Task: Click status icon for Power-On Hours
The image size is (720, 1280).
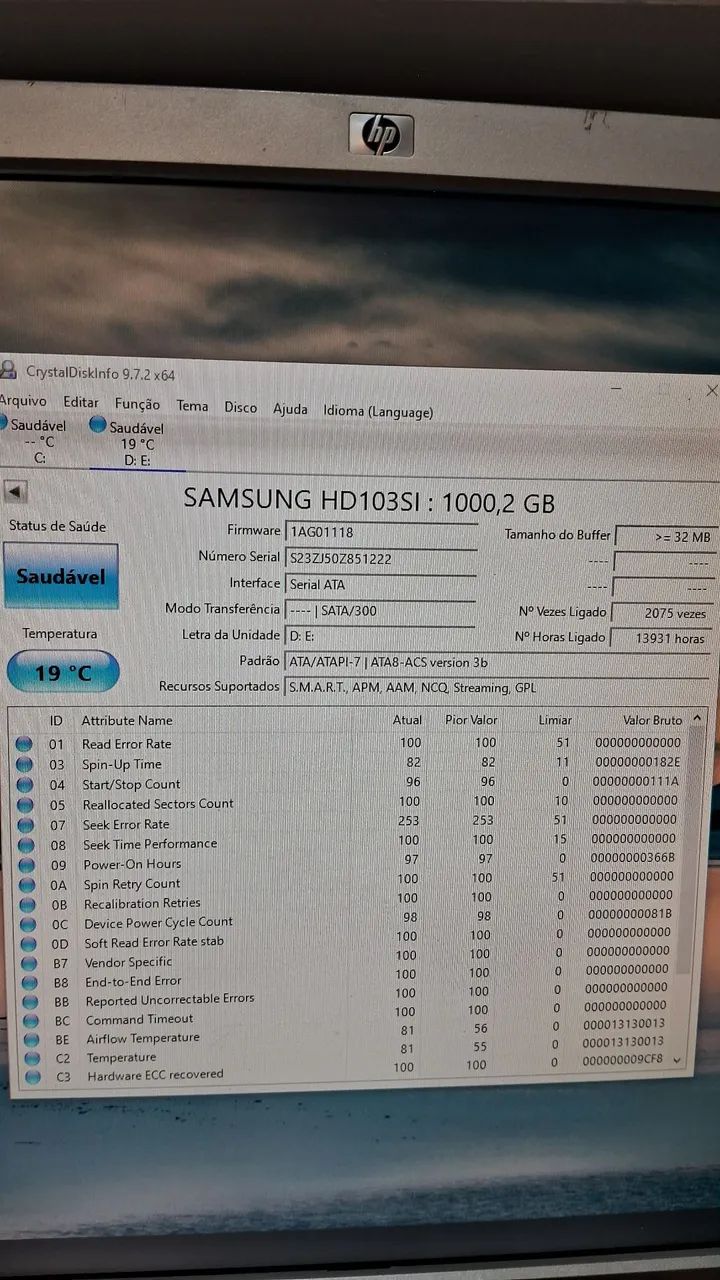Action: 27,865
